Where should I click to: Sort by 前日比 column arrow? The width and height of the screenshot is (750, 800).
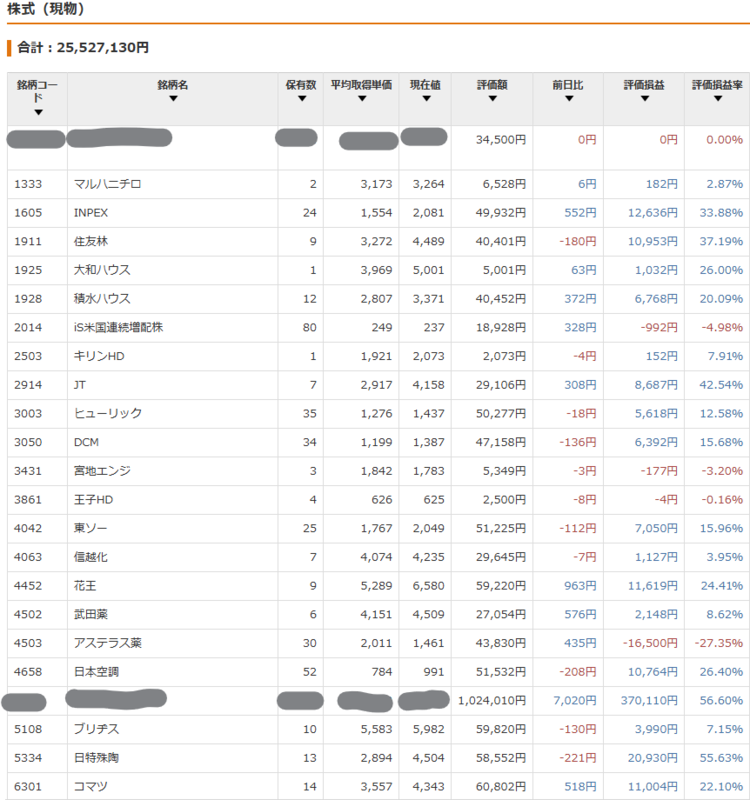(x=569, y=98)
